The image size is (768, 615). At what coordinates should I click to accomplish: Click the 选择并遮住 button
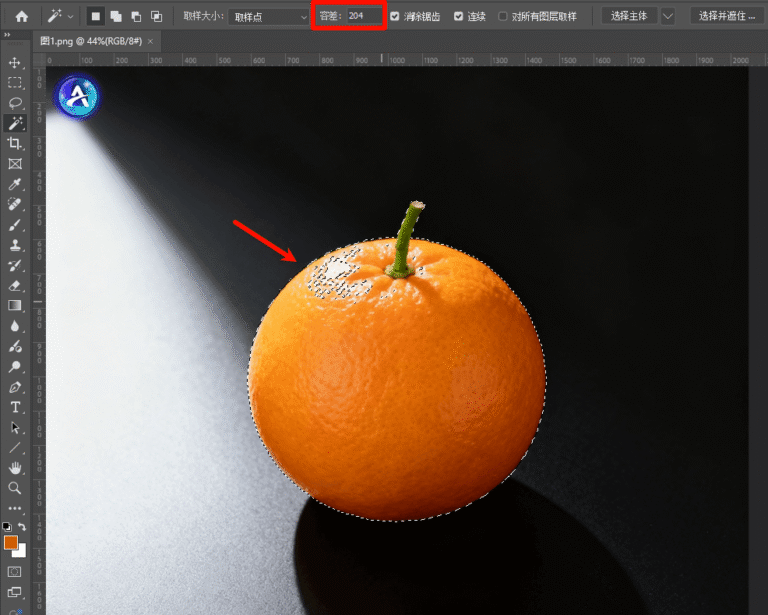click(725, 16)
